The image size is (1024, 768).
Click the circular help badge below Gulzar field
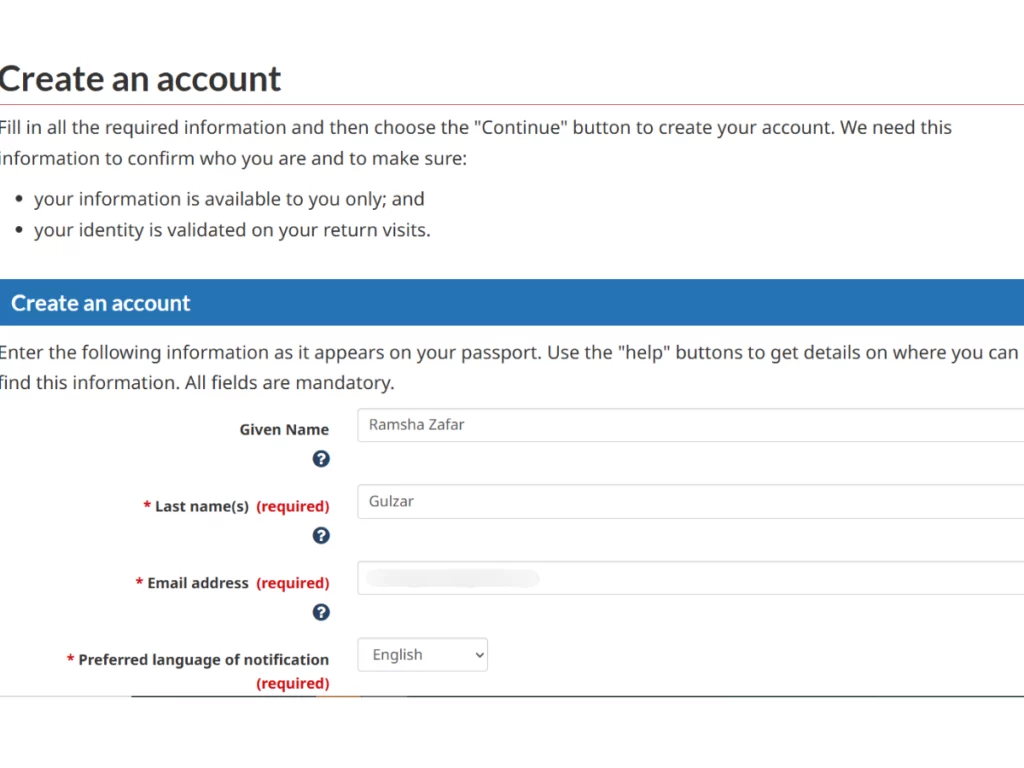pos(320,535)
